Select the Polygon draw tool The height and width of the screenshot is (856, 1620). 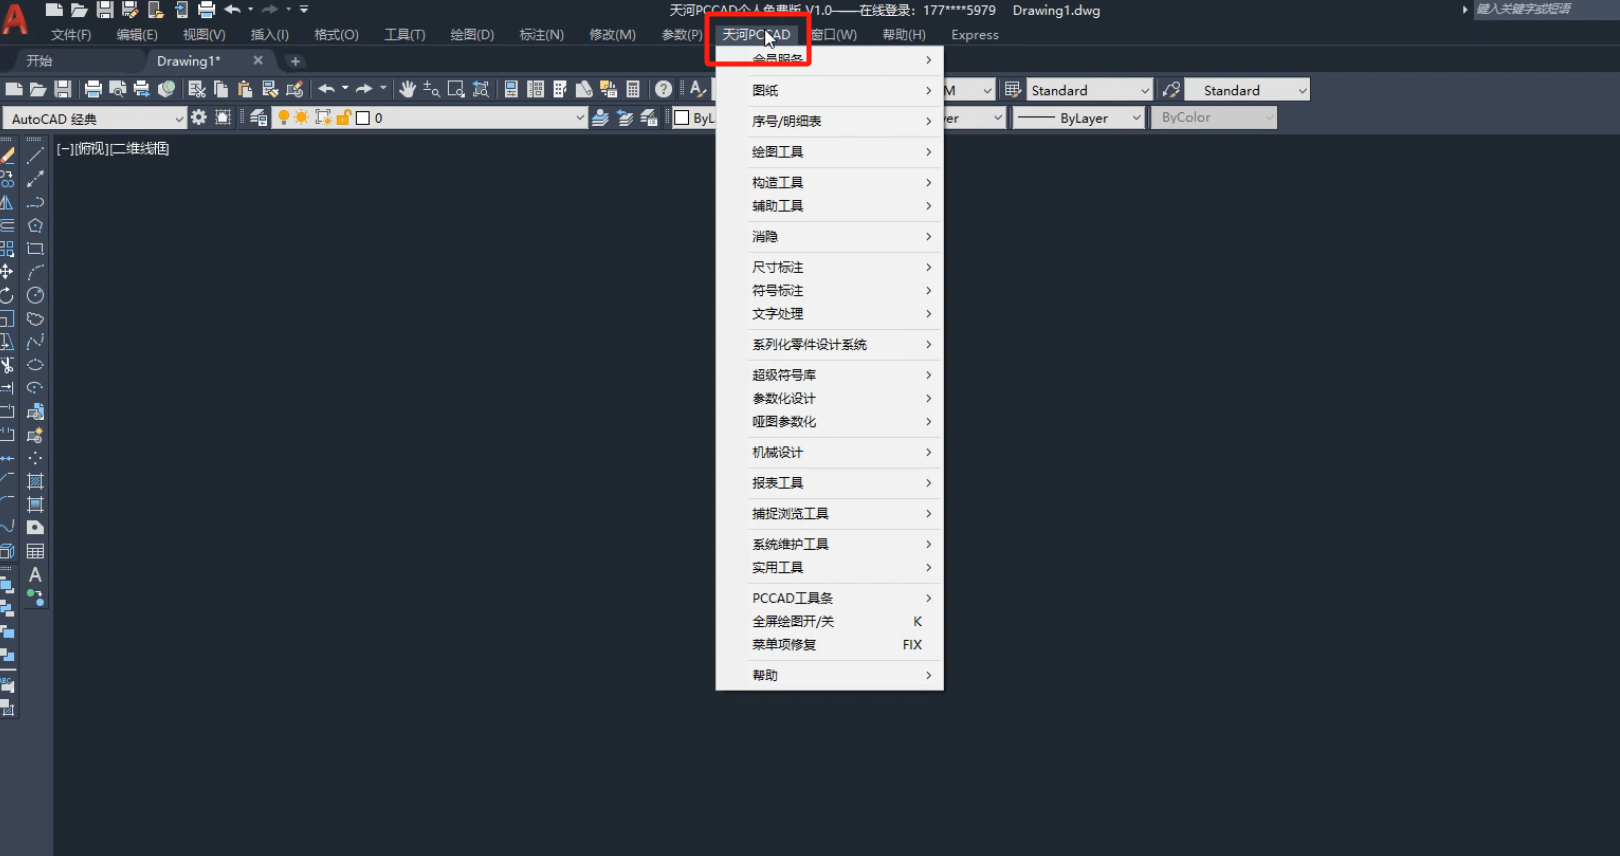pyautogui.click(x=35, y=225)
